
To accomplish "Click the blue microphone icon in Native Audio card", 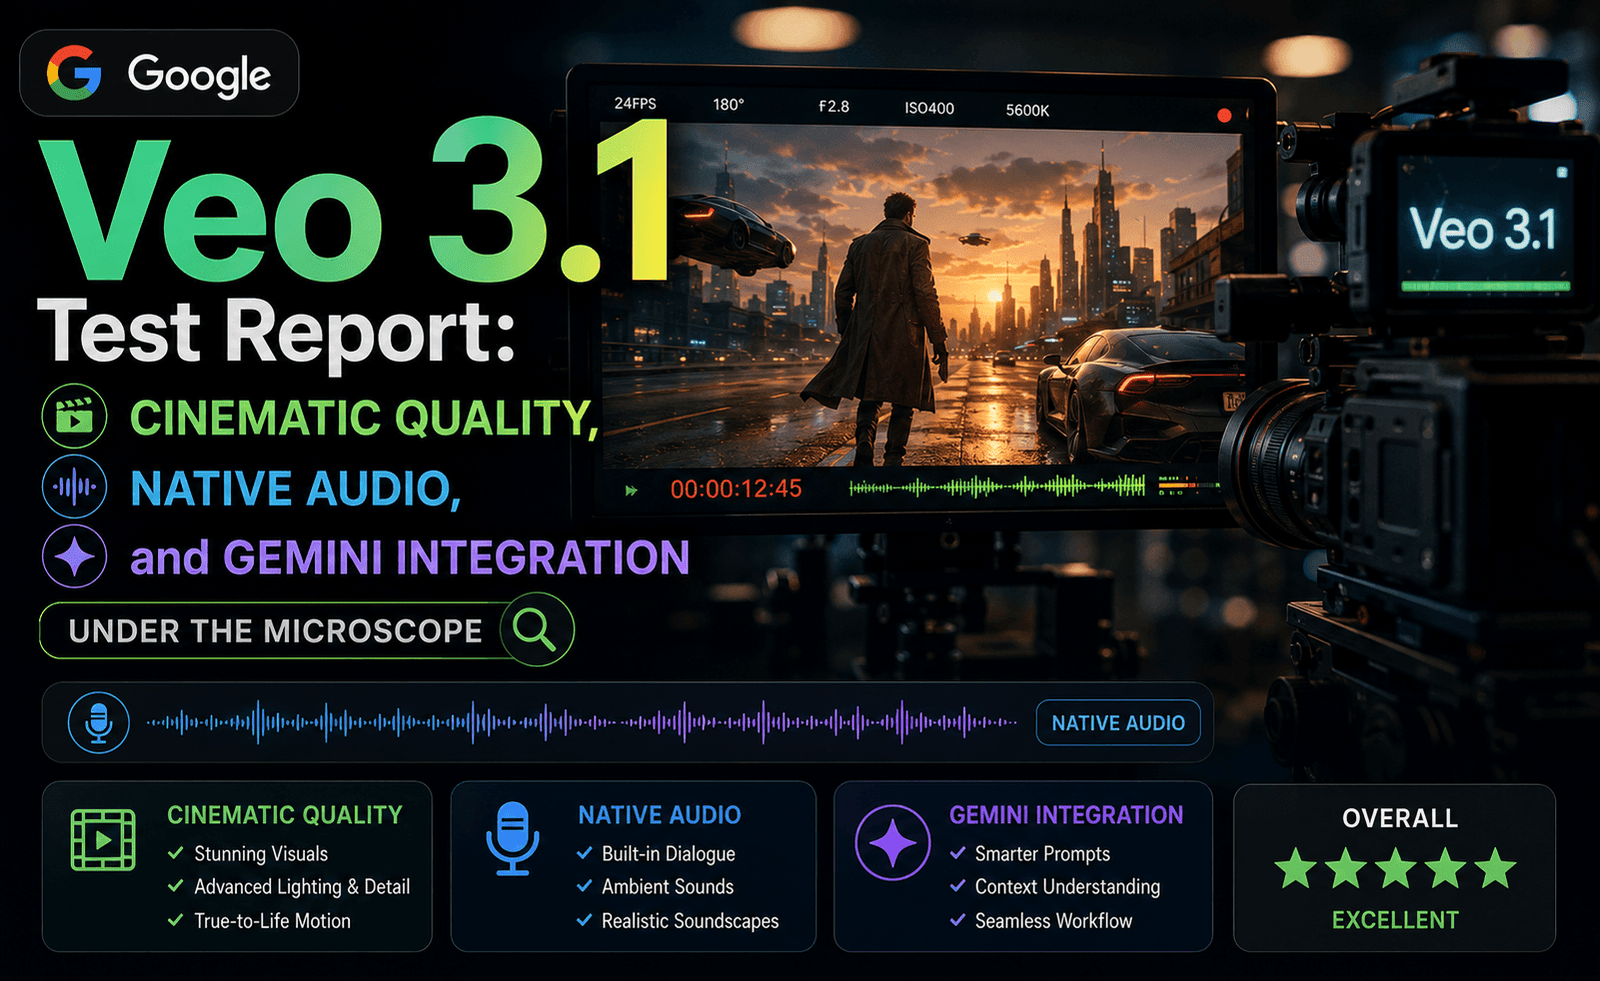I will click(x=512, y=838).
